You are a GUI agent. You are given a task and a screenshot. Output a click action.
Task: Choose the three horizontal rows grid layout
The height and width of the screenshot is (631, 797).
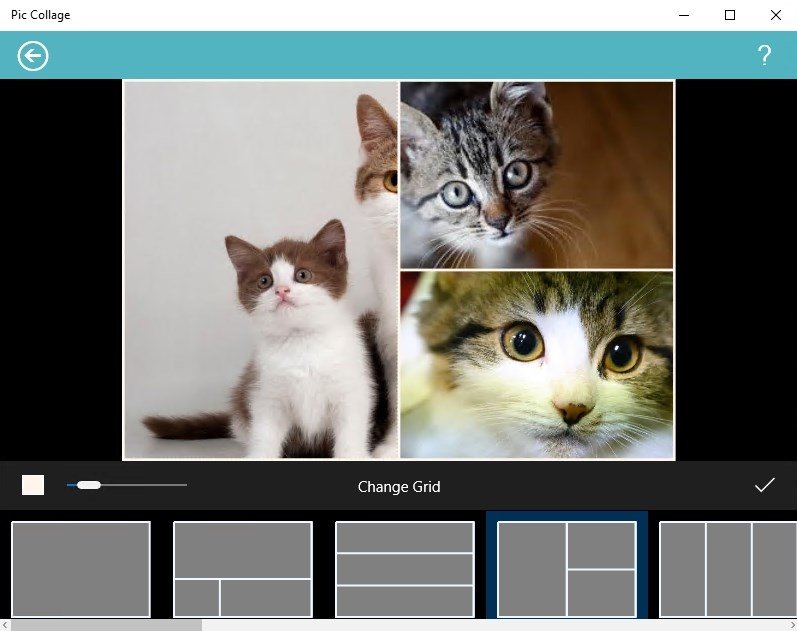coord(405,569)
